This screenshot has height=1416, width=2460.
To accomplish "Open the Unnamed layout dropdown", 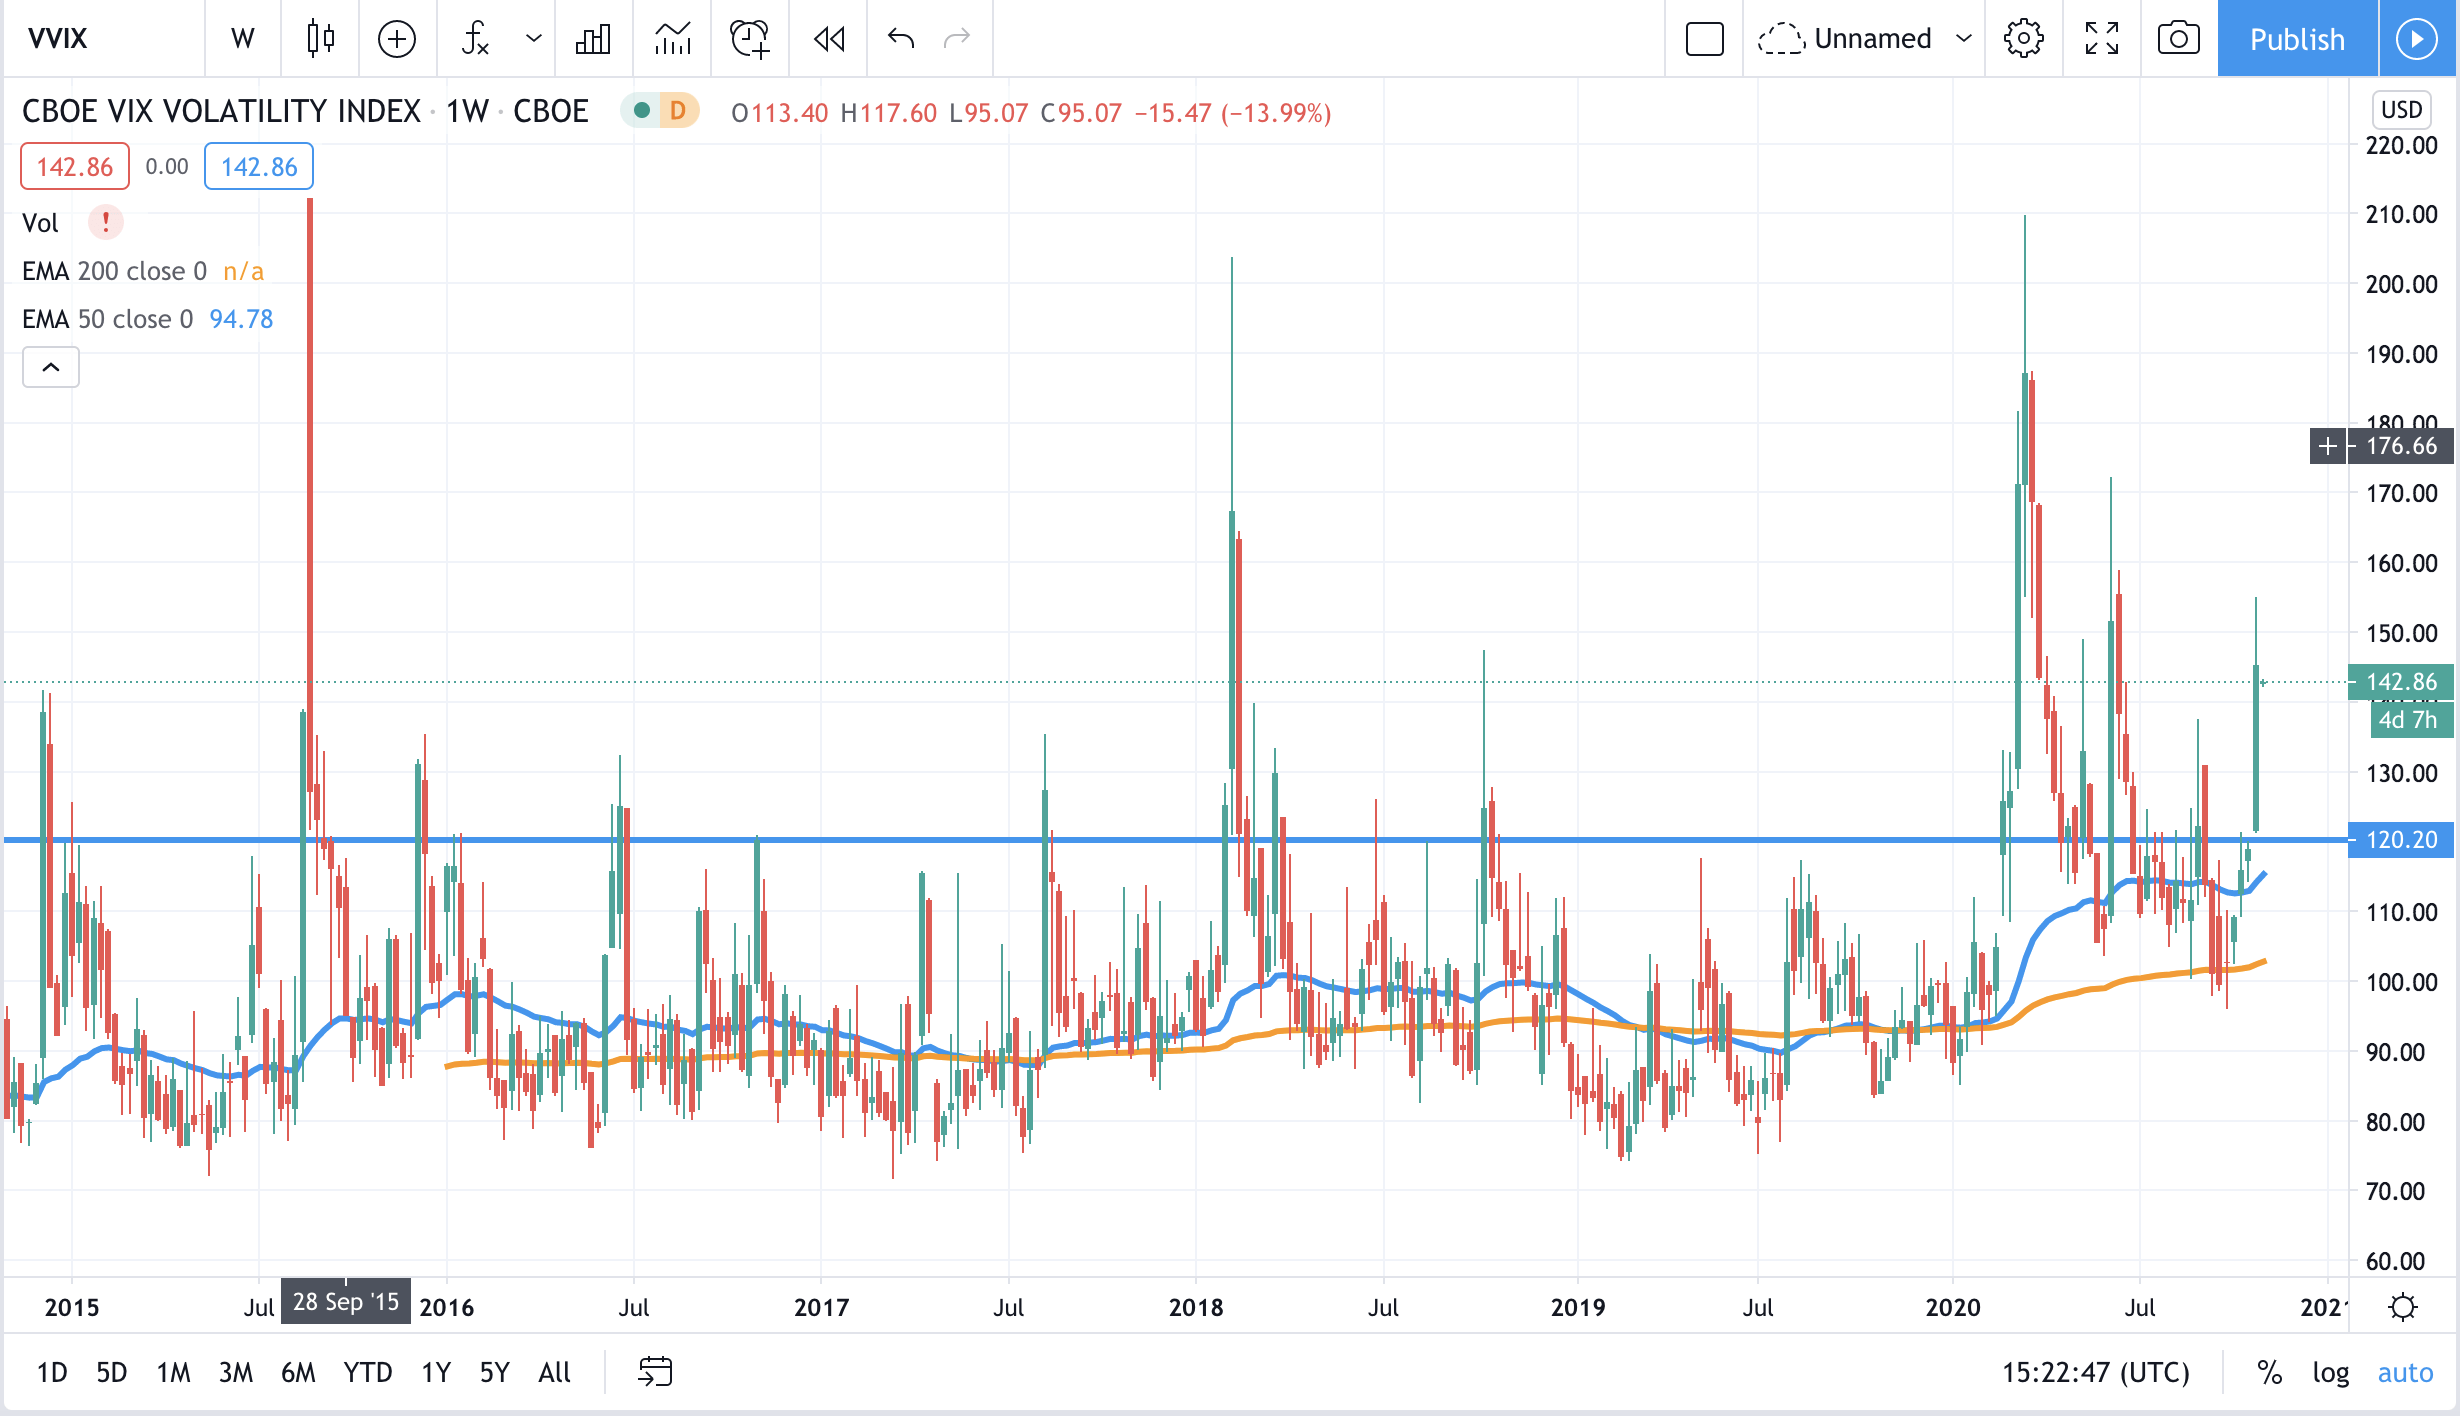I will click(1964, 38).
